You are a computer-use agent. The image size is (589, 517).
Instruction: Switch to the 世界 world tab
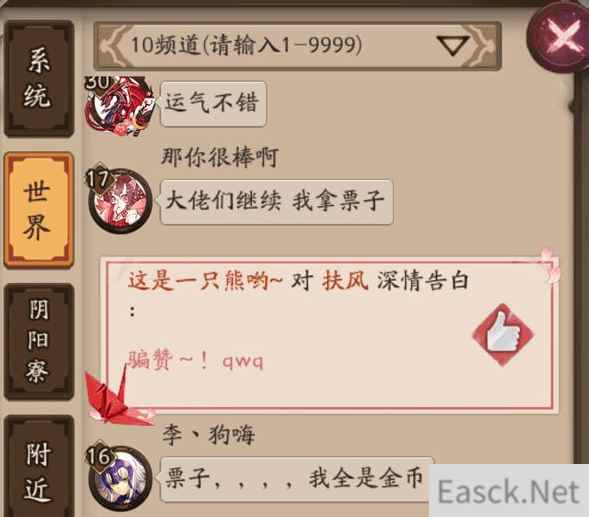pyautogui.click(x=39, y=210)
